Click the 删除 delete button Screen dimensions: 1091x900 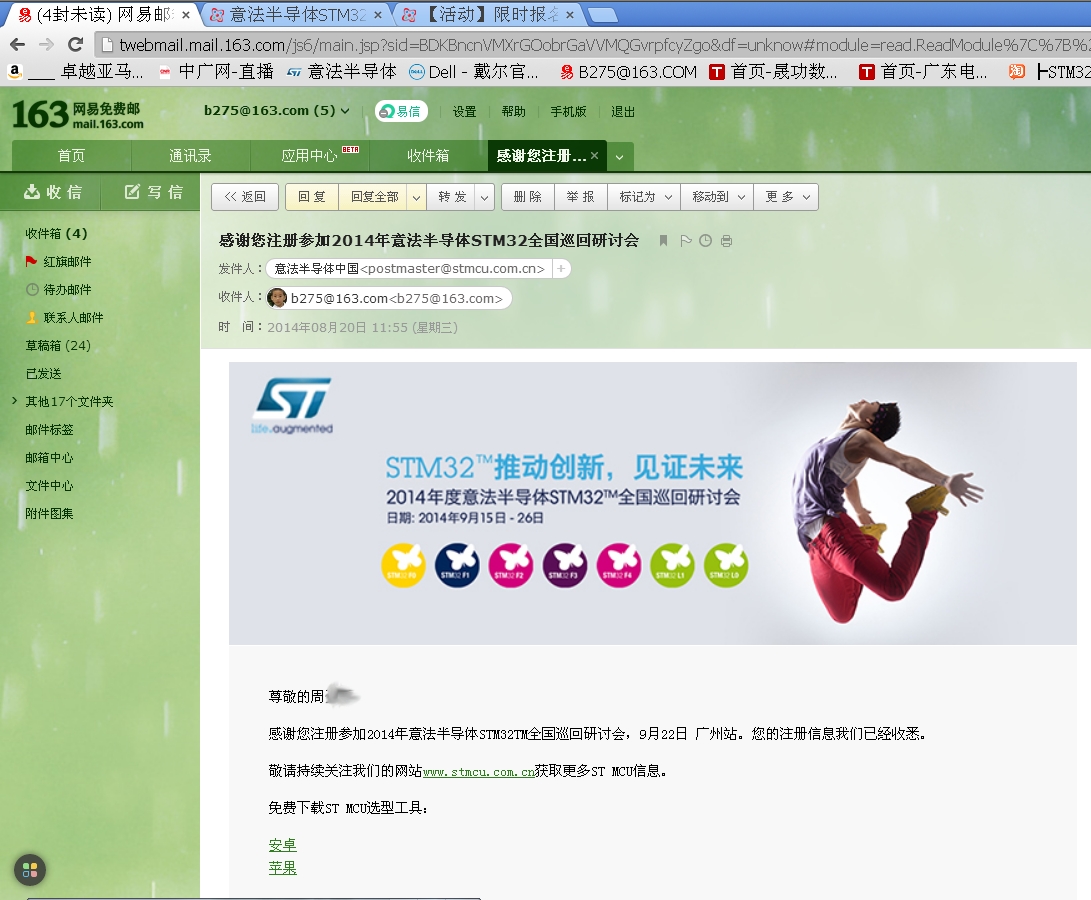coord(527,197)
